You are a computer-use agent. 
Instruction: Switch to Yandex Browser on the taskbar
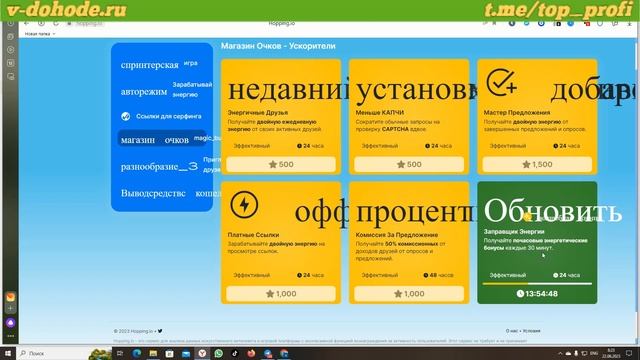pyautogui.click(x=202, y=353)
